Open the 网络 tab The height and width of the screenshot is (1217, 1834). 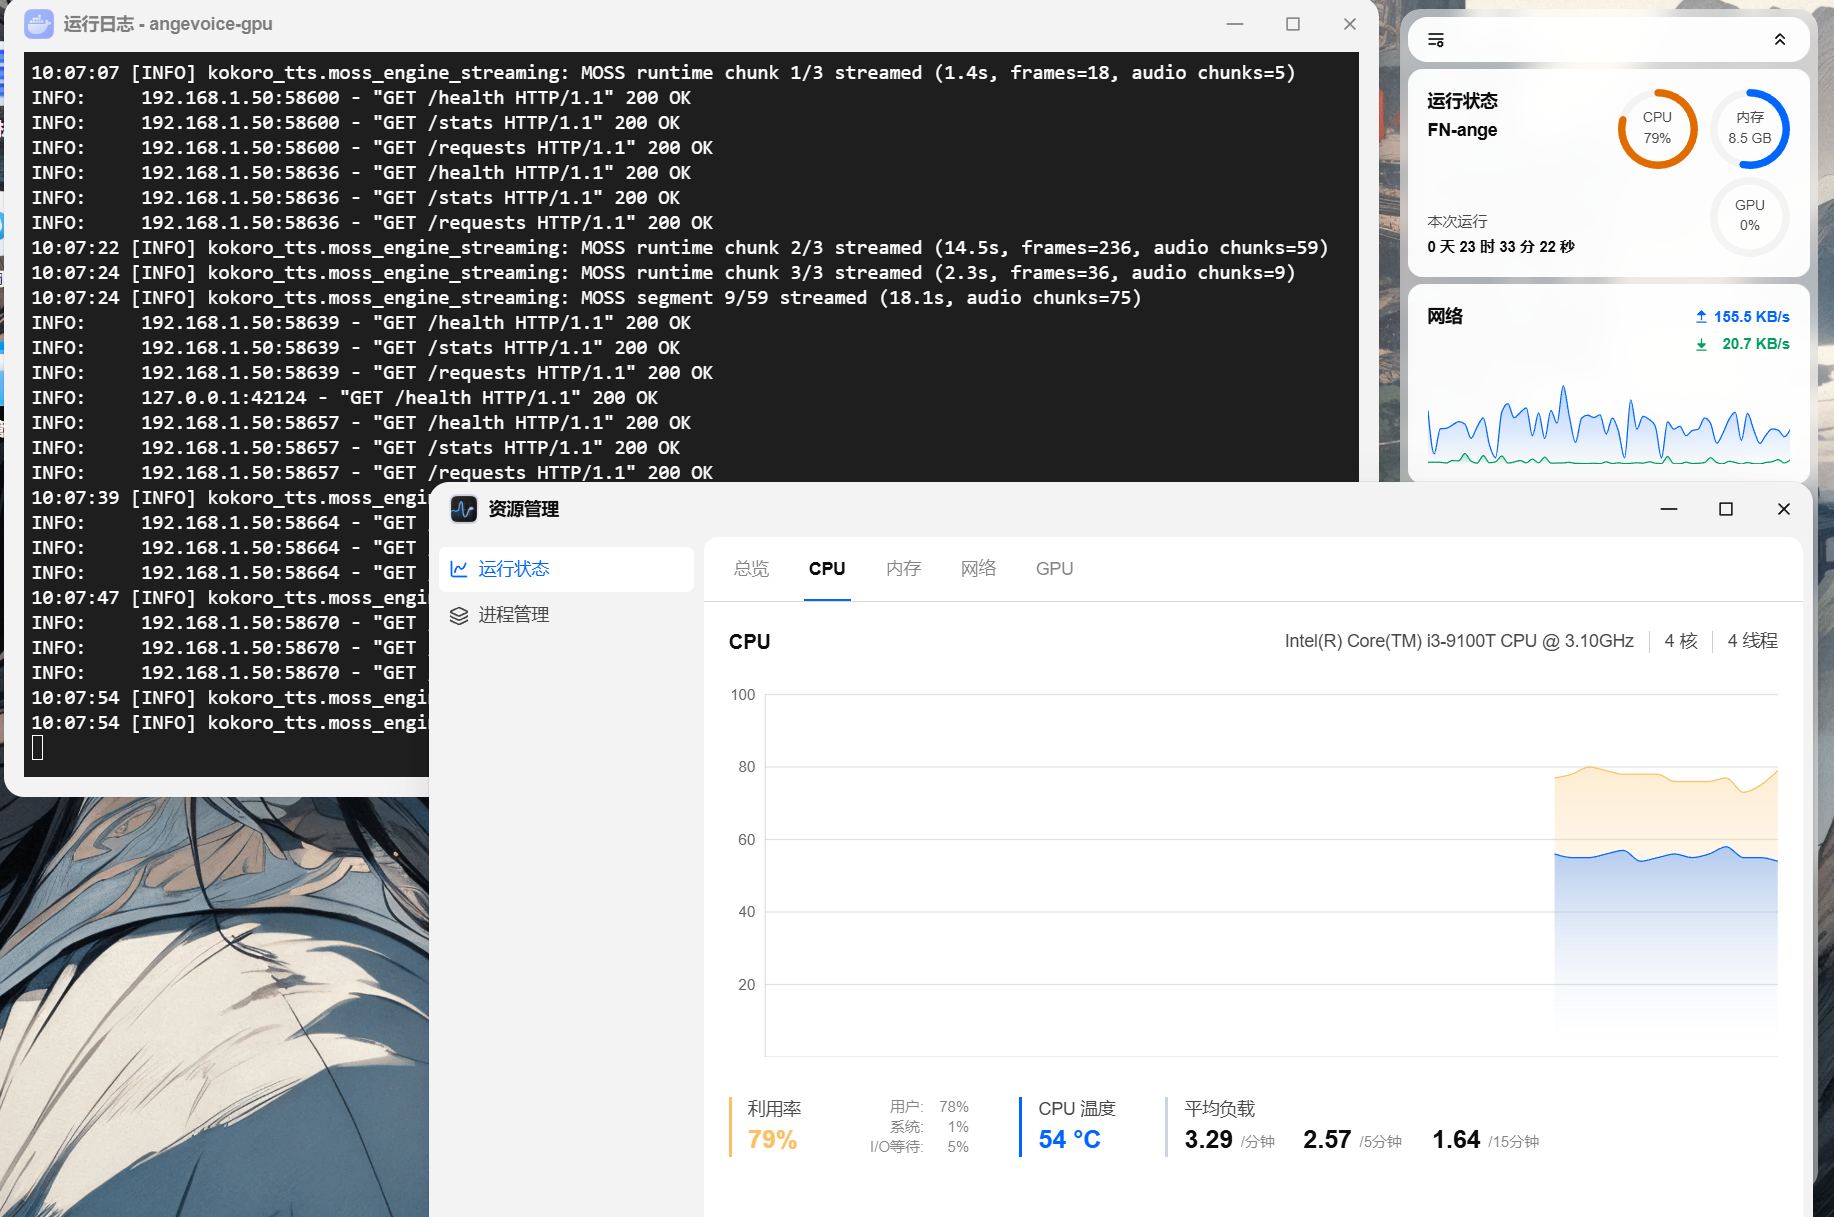point(978,569)
